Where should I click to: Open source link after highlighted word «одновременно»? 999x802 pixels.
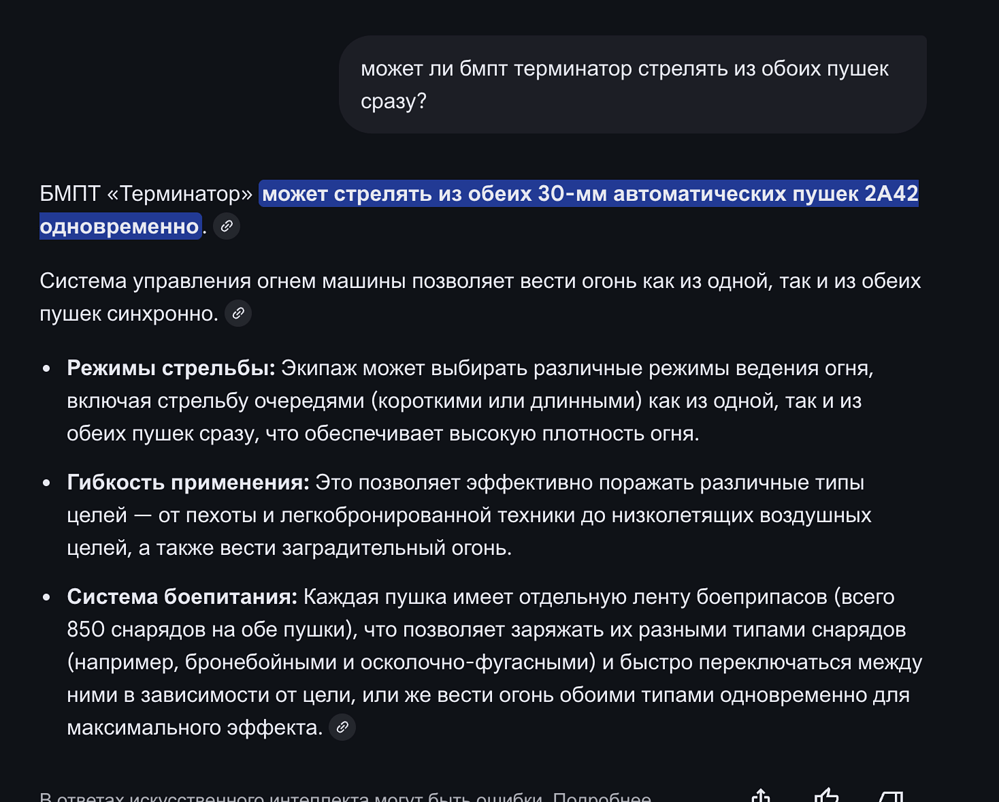[227, 227]
